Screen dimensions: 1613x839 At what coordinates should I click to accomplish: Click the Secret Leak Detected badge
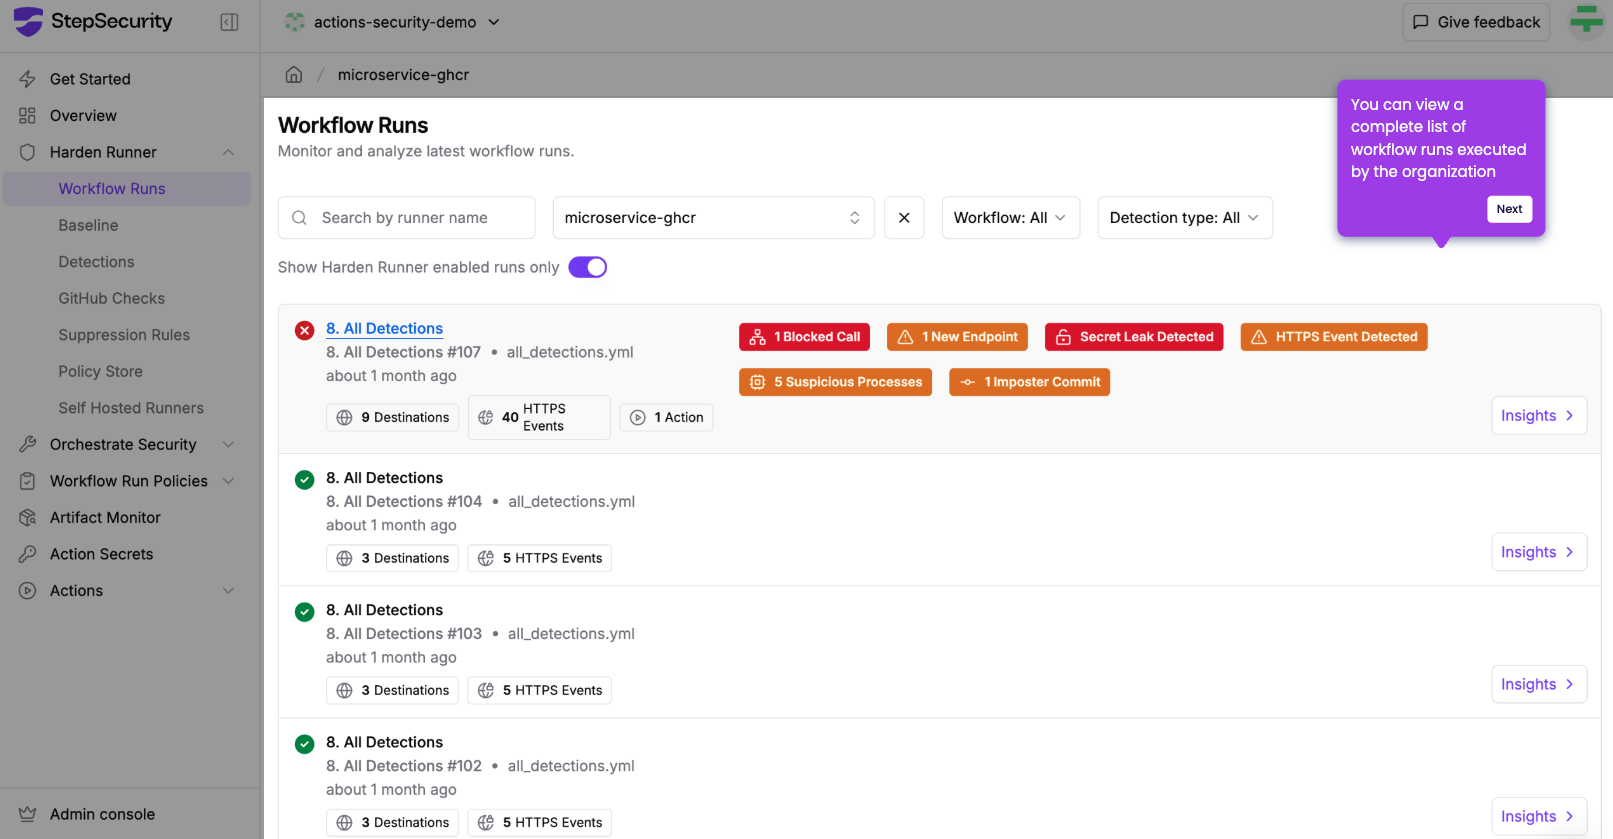pyautogui.click(x=1134, y=337)
